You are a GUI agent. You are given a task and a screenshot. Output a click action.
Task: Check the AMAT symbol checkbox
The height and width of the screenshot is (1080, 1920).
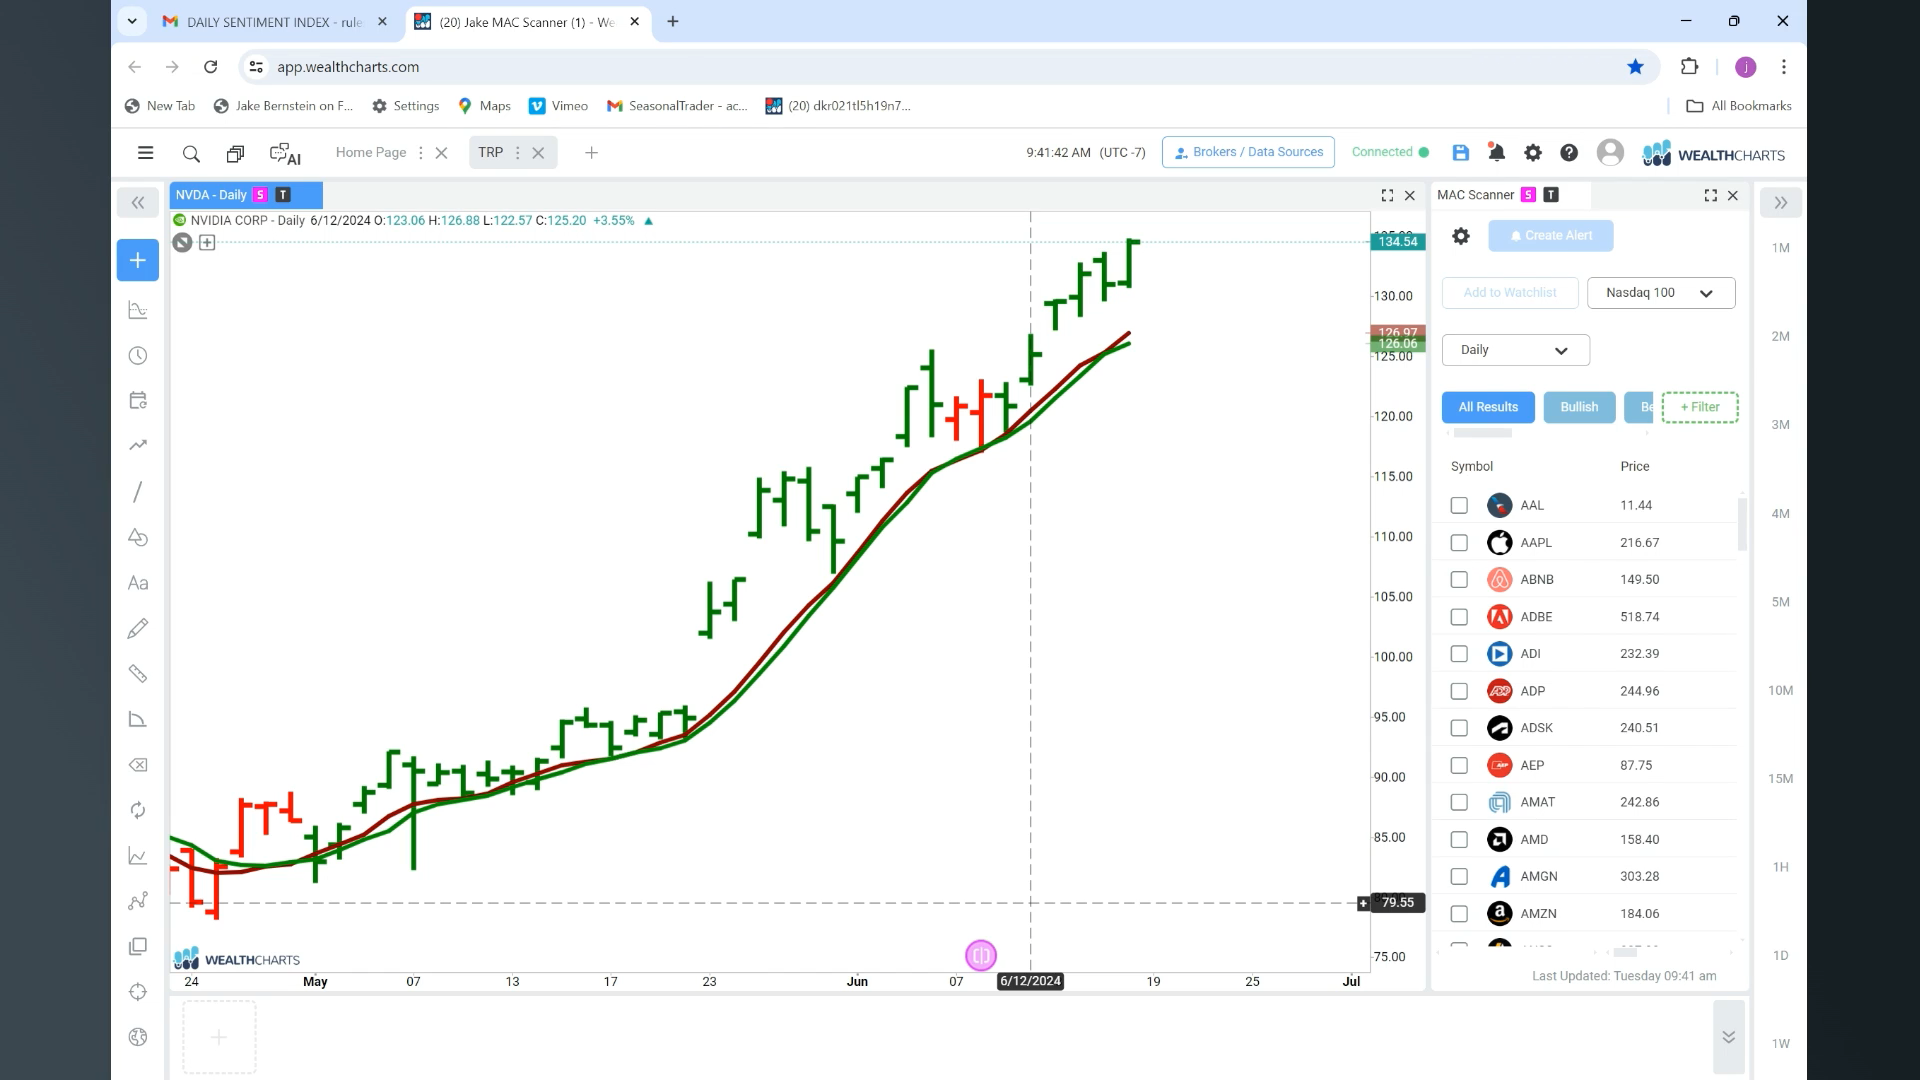[1459, 802]
